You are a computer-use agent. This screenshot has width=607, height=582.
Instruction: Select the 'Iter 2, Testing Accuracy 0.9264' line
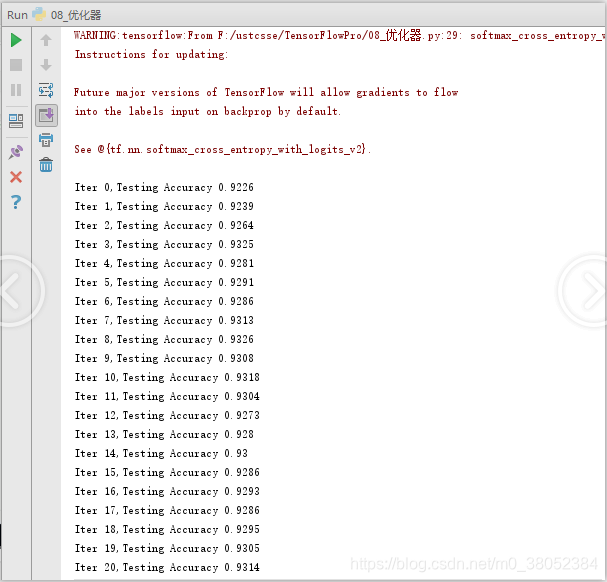(164, 225)
